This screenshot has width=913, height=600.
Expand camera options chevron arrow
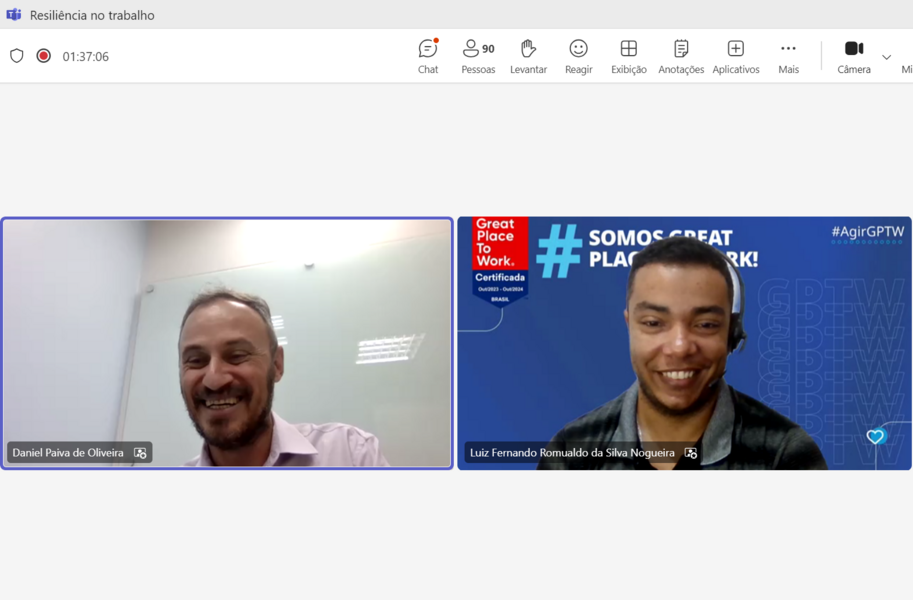(x=886, y=57)
